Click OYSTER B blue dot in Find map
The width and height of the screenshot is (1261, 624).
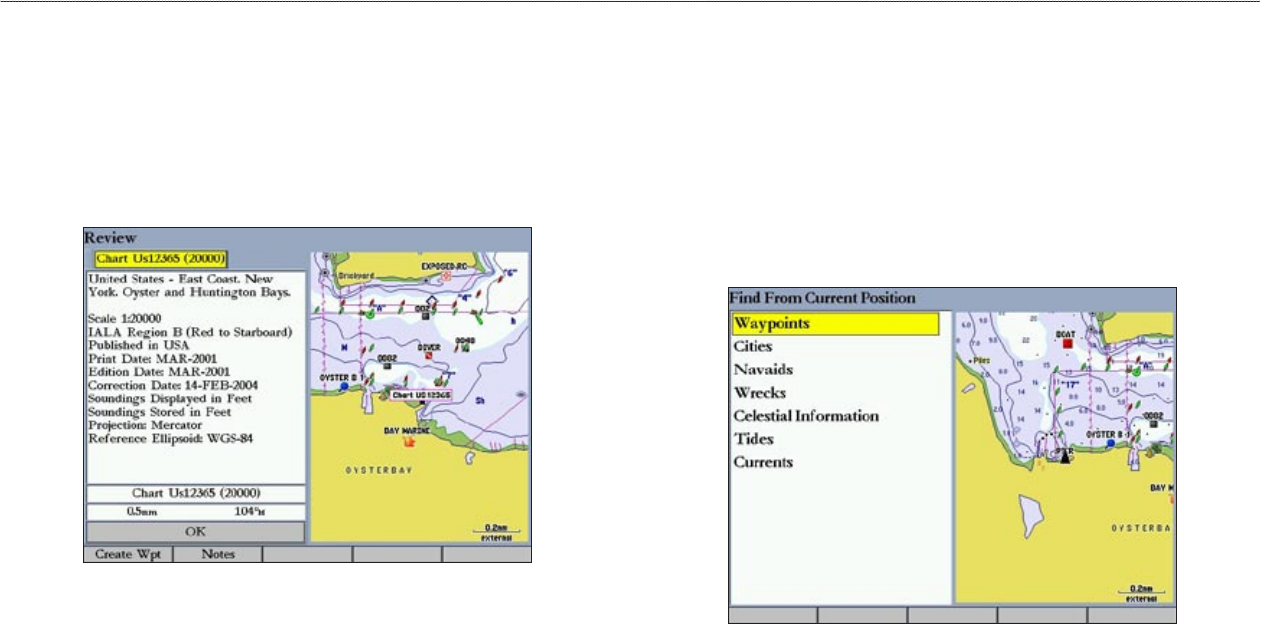(x=1110, y=443)
